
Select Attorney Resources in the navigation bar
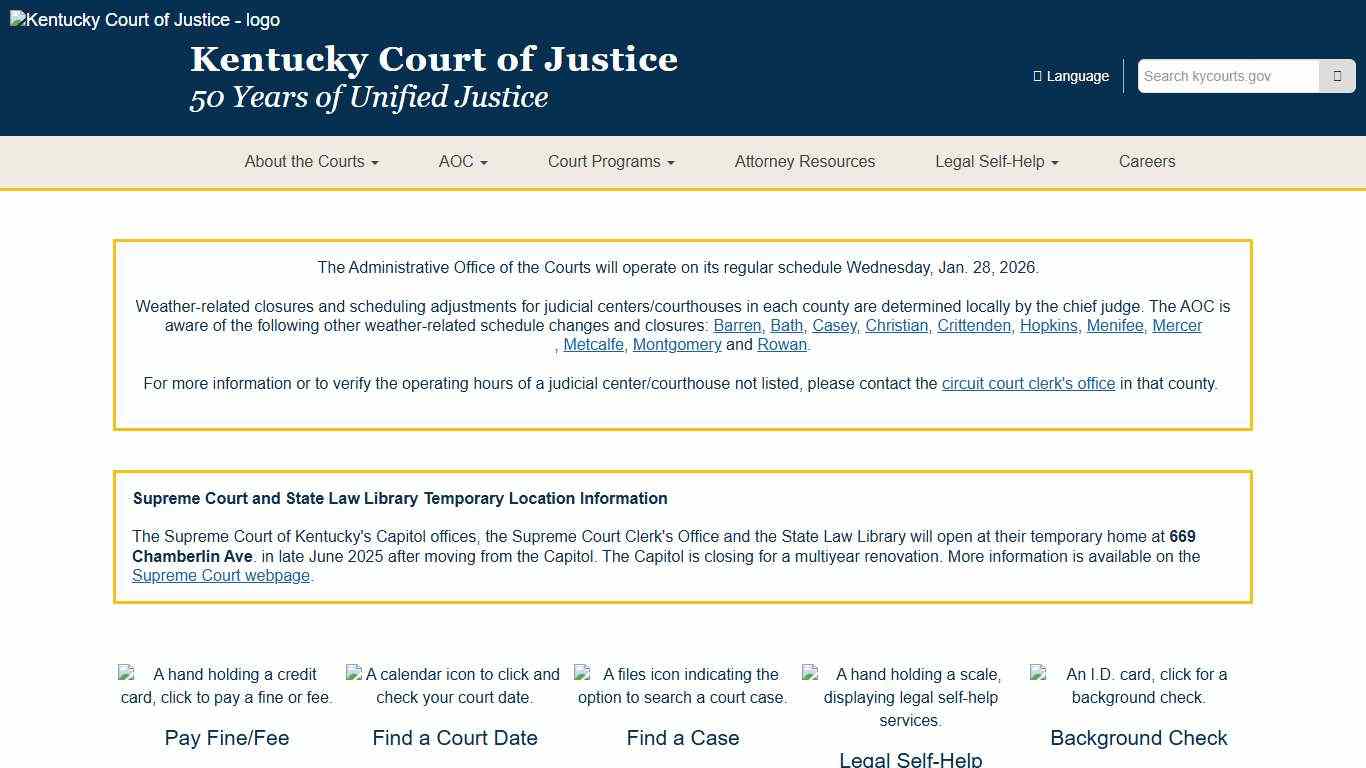click(804, 162)
